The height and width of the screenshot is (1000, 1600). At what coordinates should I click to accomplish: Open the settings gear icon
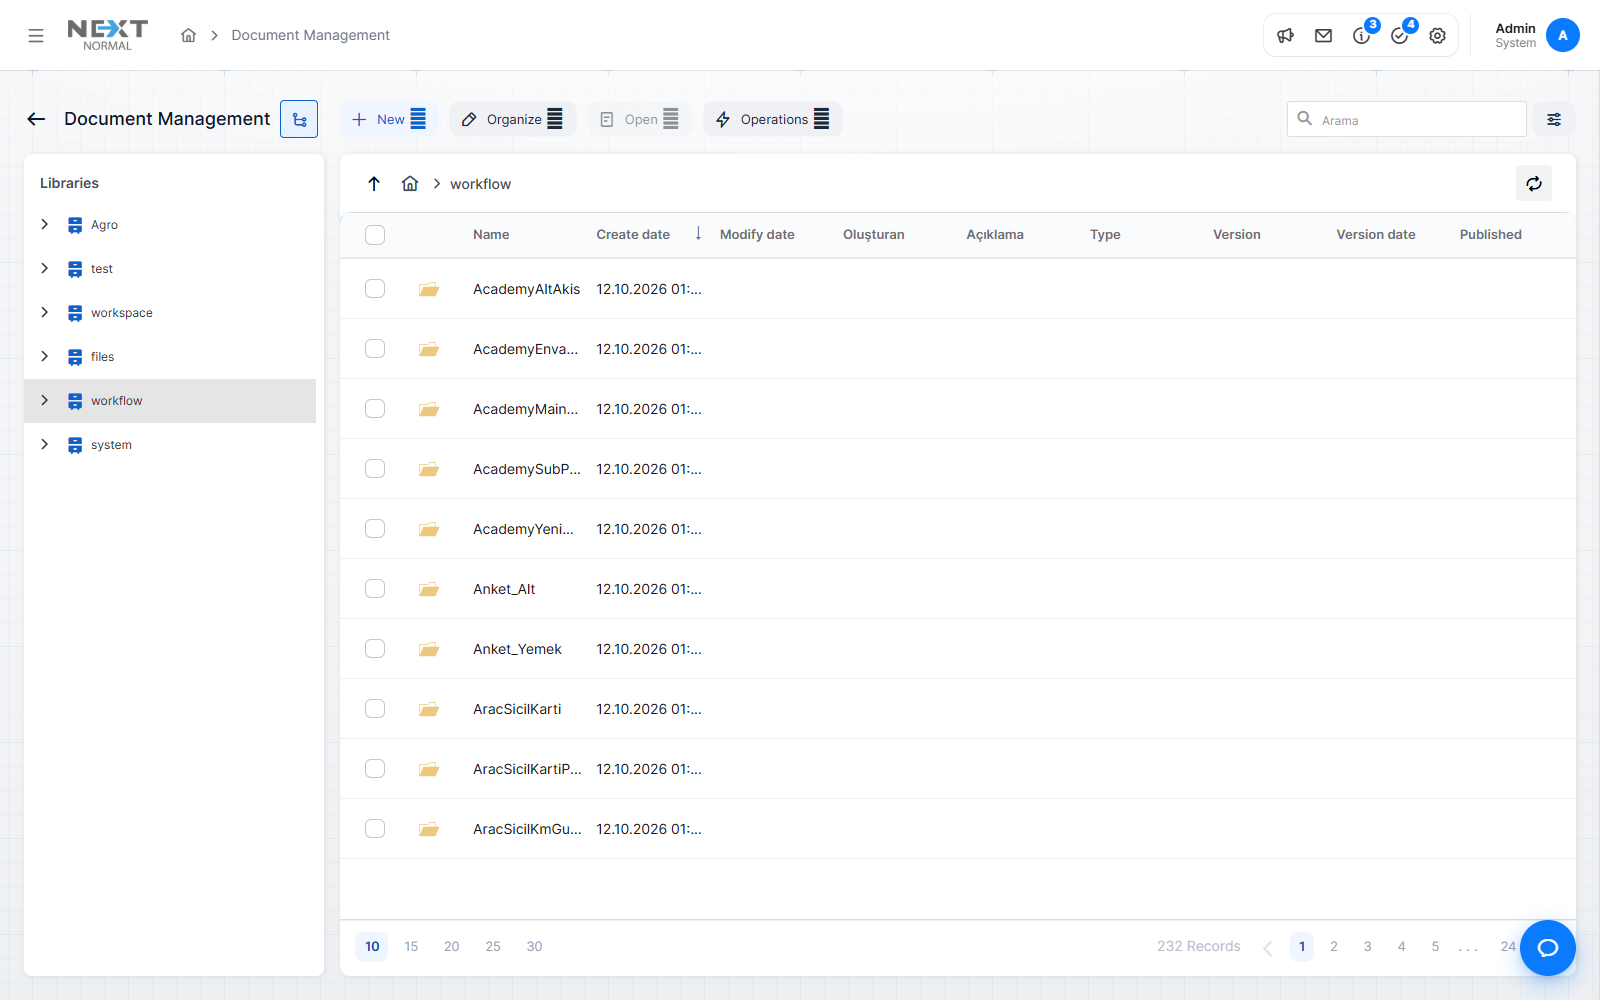(1438, 36)
